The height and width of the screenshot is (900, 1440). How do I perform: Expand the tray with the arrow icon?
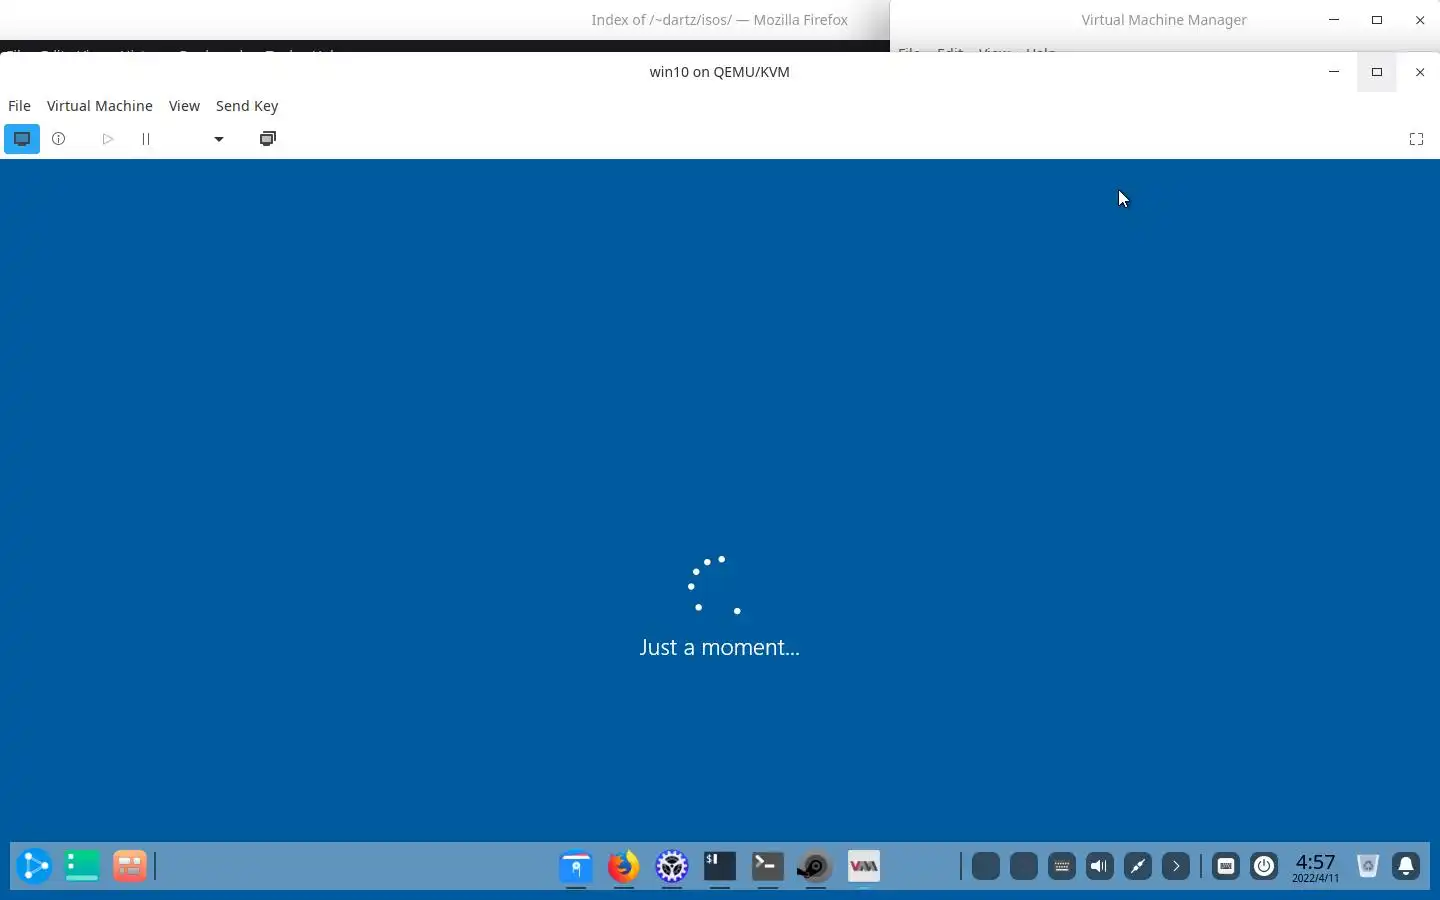[x=1176, y=866]
